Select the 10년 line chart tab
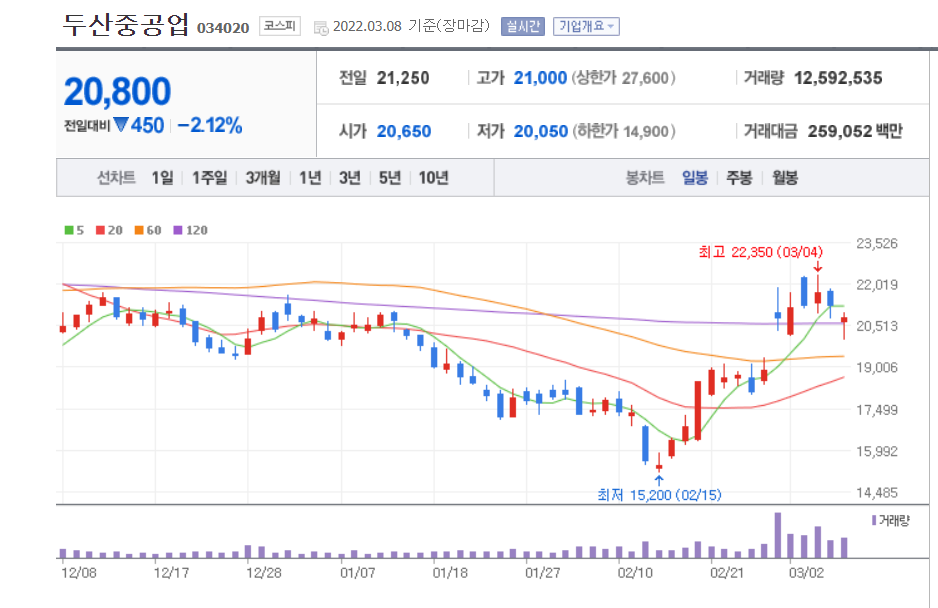 [434, 178]
